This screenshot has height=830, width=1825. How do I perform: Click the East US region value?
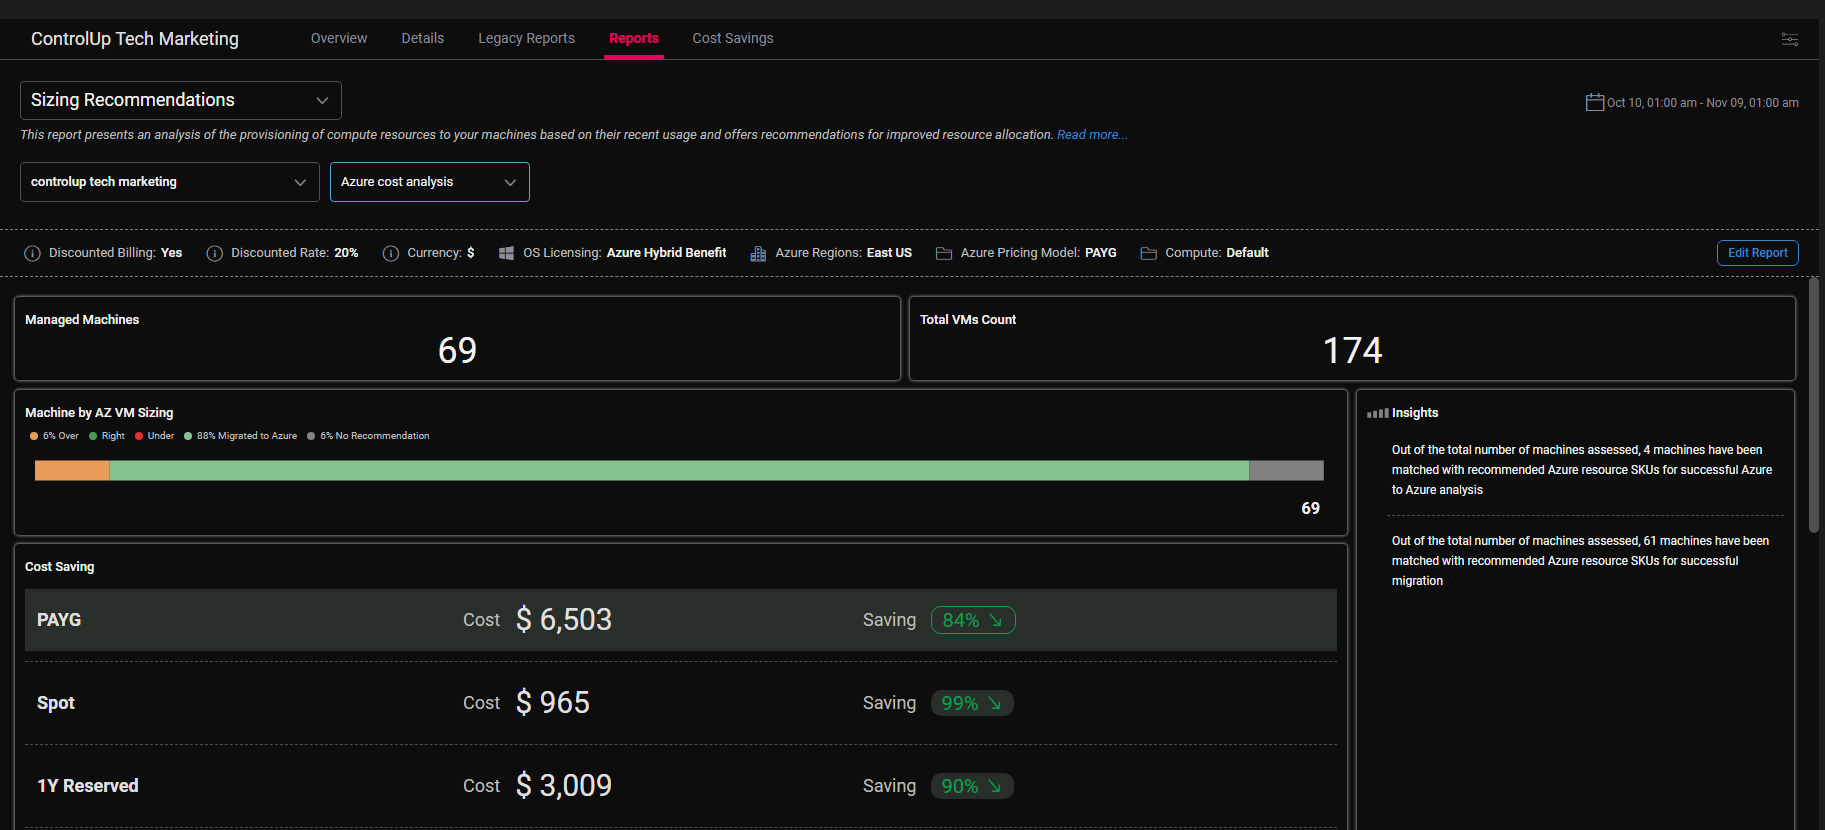pyautogui.click(x=889, y=253)
